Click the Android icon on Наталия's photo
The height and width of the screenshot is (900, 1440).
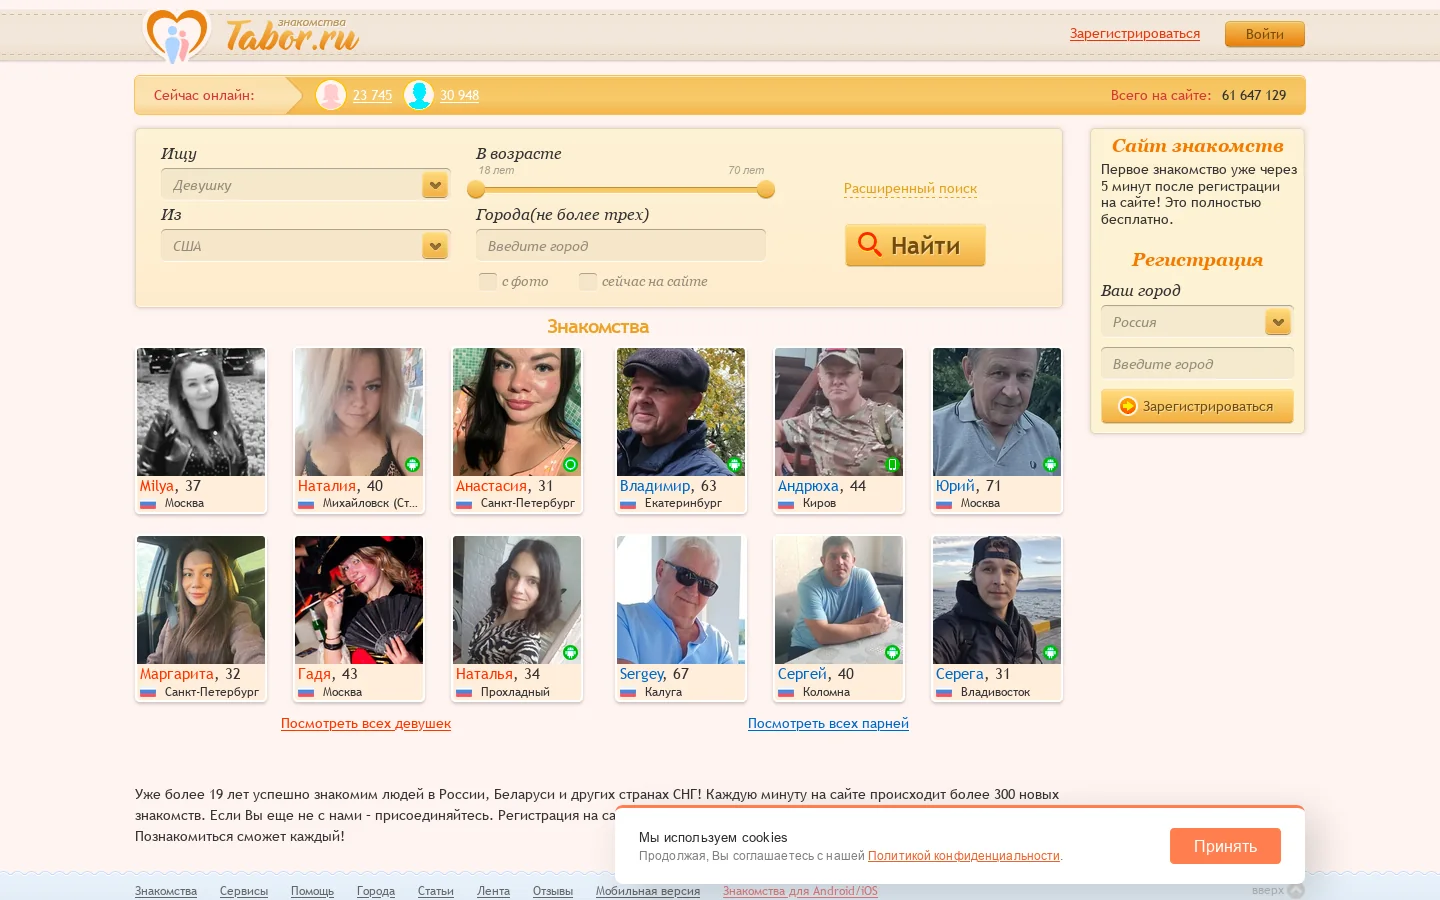click(x=412, y=464)
